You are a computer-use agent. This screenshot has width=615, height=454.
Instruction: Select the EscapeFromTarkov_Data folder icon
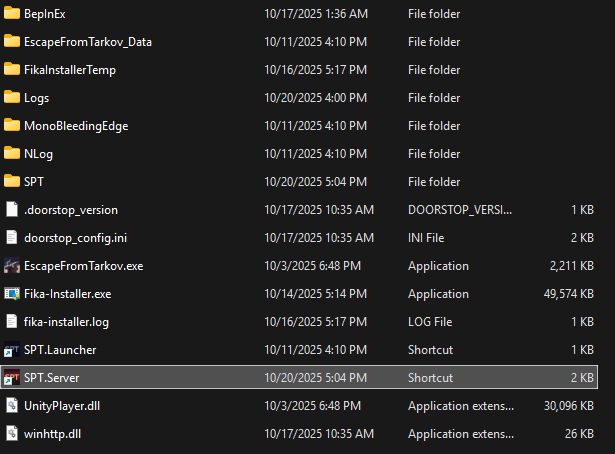[x=12, y=42]
